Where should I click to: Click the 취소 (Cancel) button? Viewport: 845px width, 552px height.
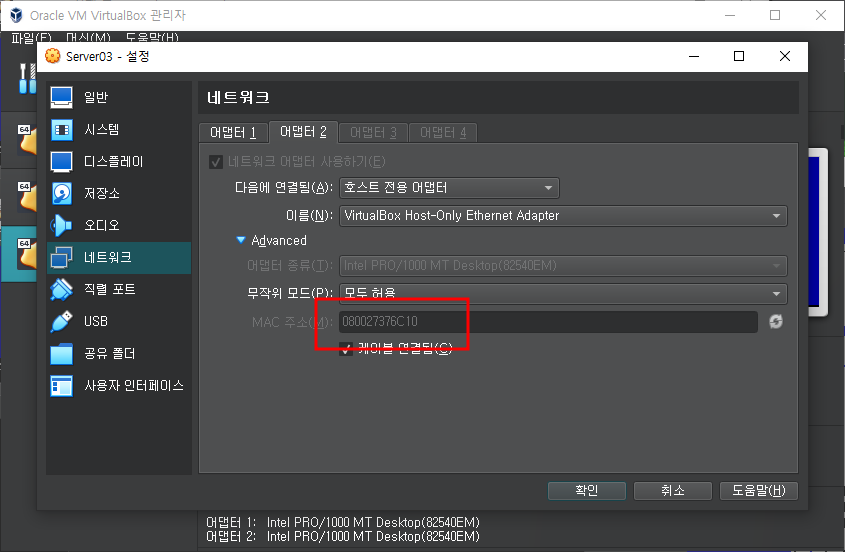pyautogui.click(x=673, y=491)
